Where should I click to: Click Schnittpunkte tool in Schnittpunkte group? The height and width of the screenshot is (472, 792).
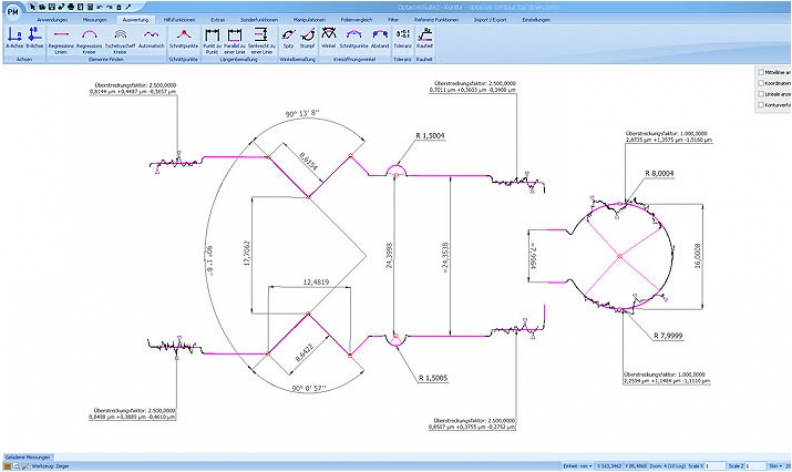pos(184,38)
